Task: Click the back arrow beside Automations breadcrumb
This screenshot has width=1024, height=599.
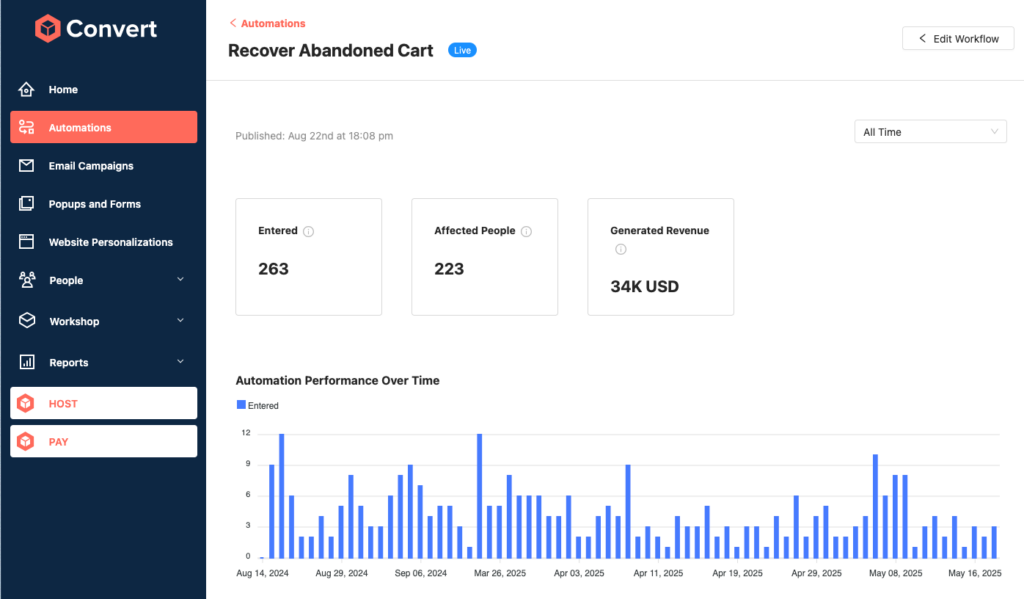Action: [x=232, y=23]
